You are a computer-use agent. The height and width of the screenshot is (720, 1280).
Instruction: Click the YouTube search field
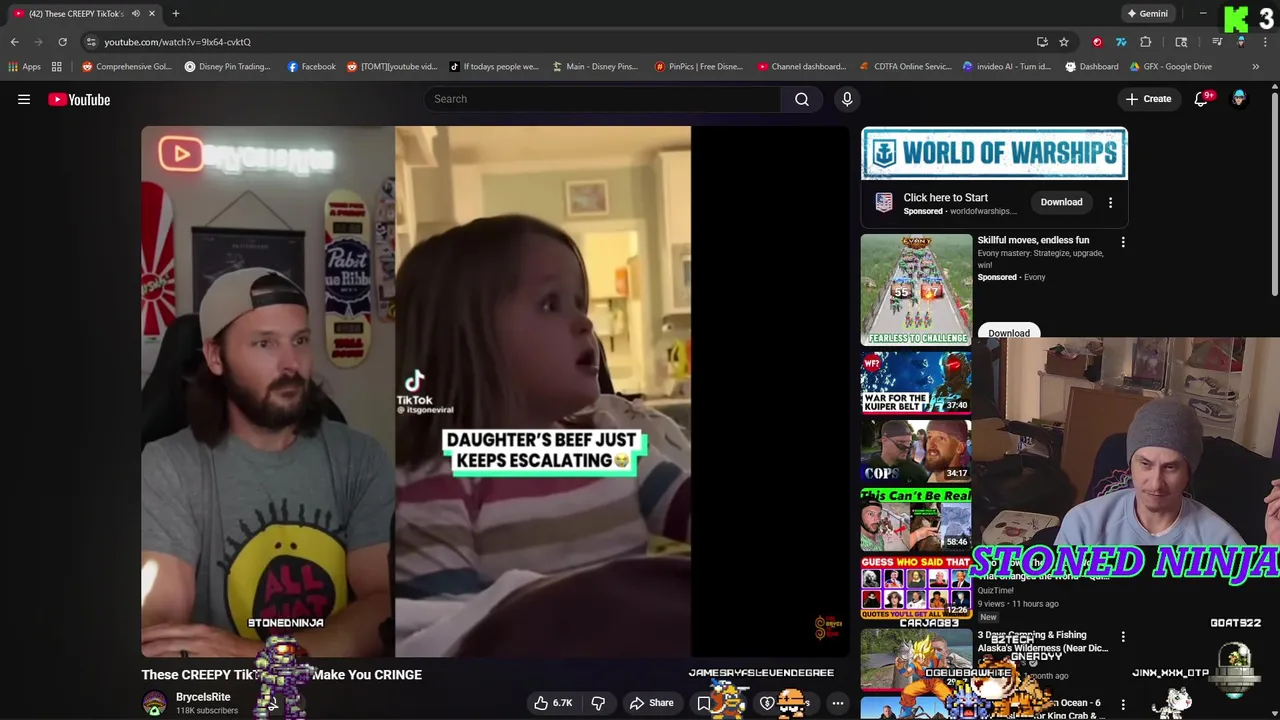[603, 99]
